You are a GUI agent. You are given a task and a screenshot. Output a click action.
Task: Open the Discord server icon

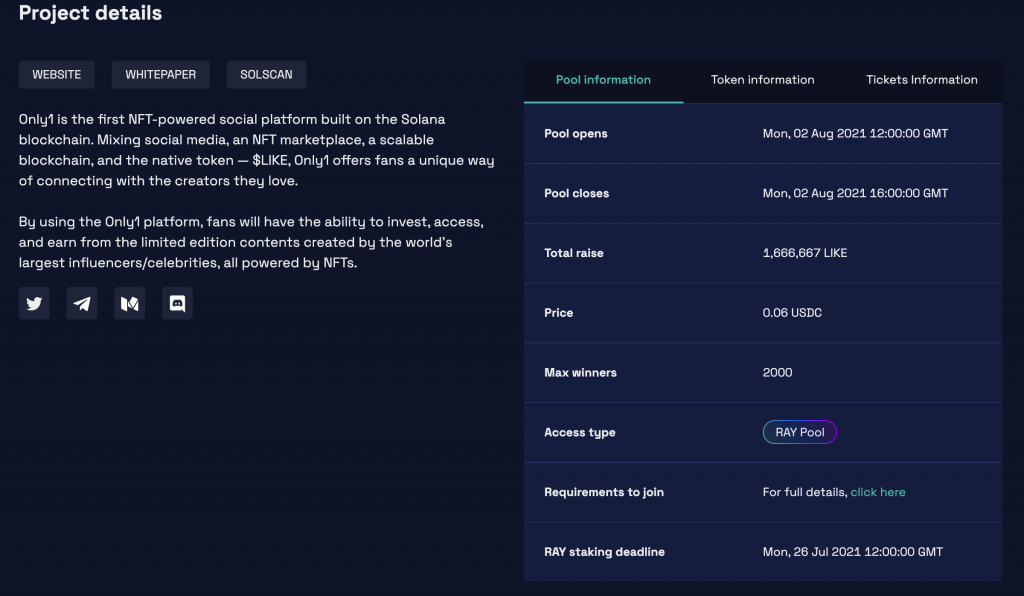coord(177,304)
